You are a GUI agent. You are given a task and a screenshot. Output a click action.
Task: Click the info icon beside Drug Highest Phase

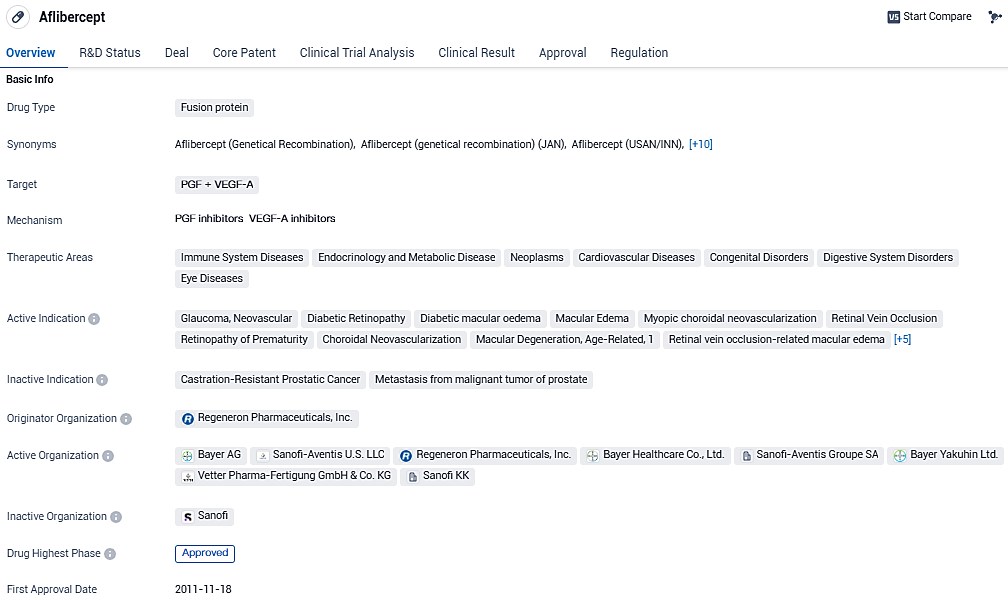coord(110,554)
